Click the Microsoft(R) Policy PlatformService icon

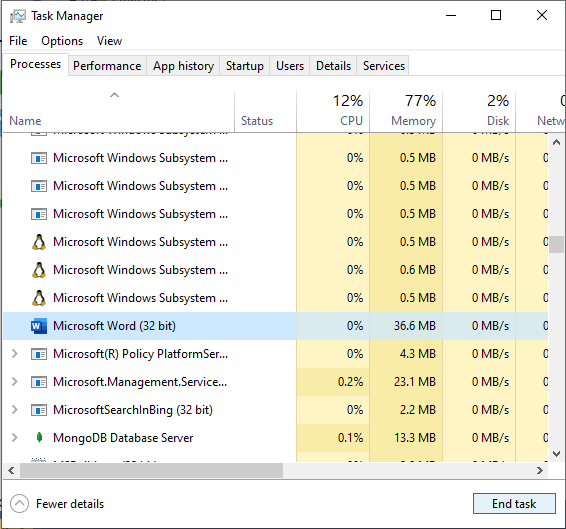pyautogui.click(x=39, y=354)
